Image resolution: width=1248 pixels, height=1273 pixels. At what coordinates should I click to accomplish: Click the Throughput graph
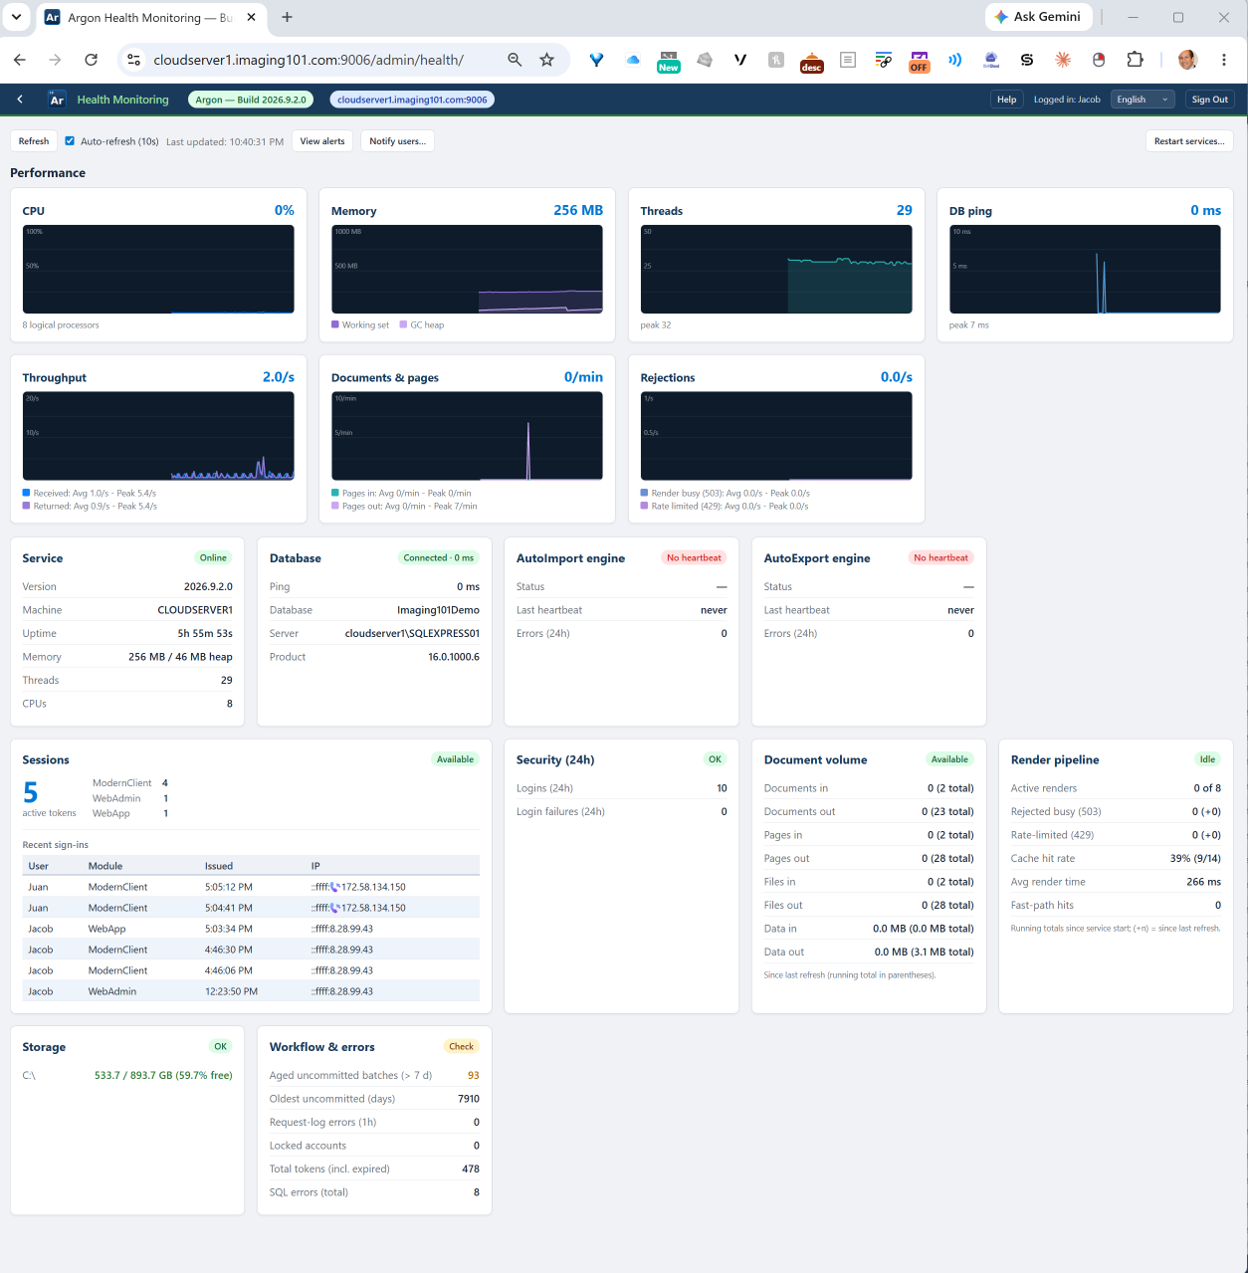pyautogui.click(x=158, y=436)
